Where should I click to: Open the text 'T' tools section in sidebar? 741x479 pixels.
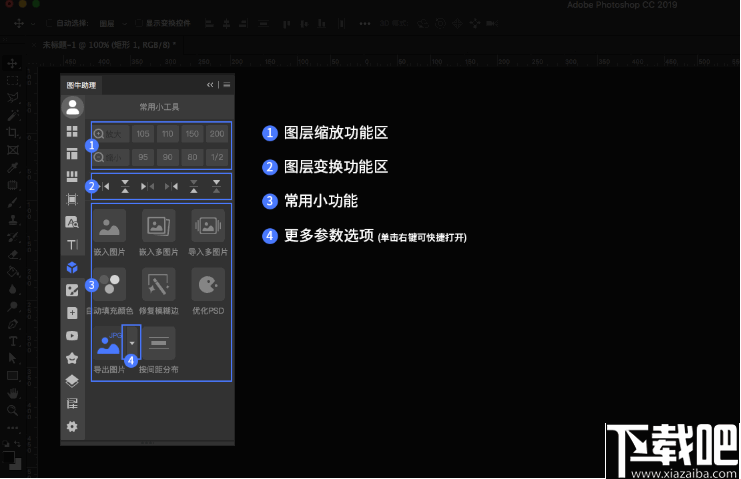72,245
